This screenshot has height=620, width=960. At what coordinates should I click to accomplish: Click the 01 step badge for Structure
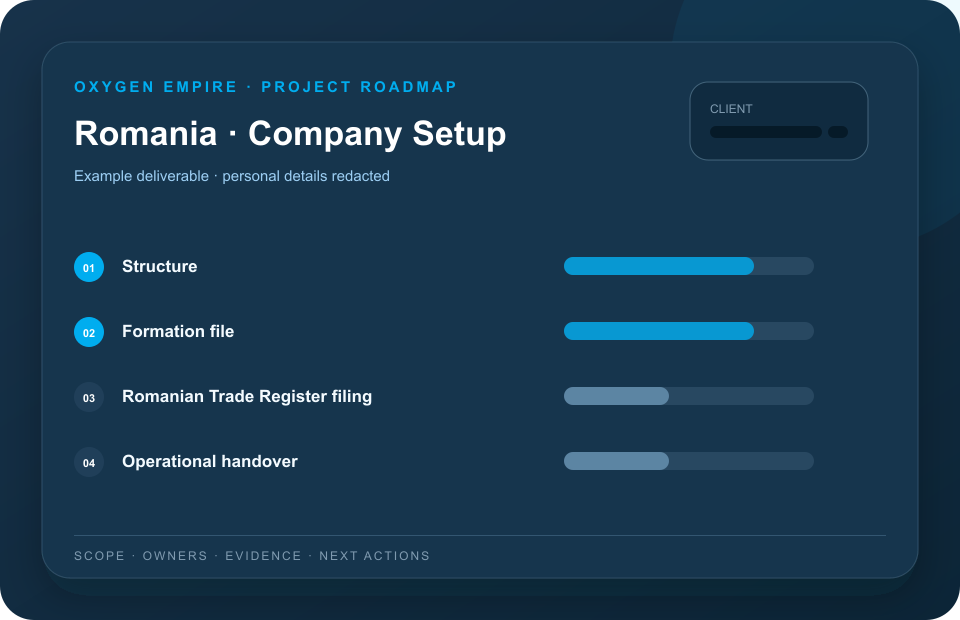pos(89,267)
